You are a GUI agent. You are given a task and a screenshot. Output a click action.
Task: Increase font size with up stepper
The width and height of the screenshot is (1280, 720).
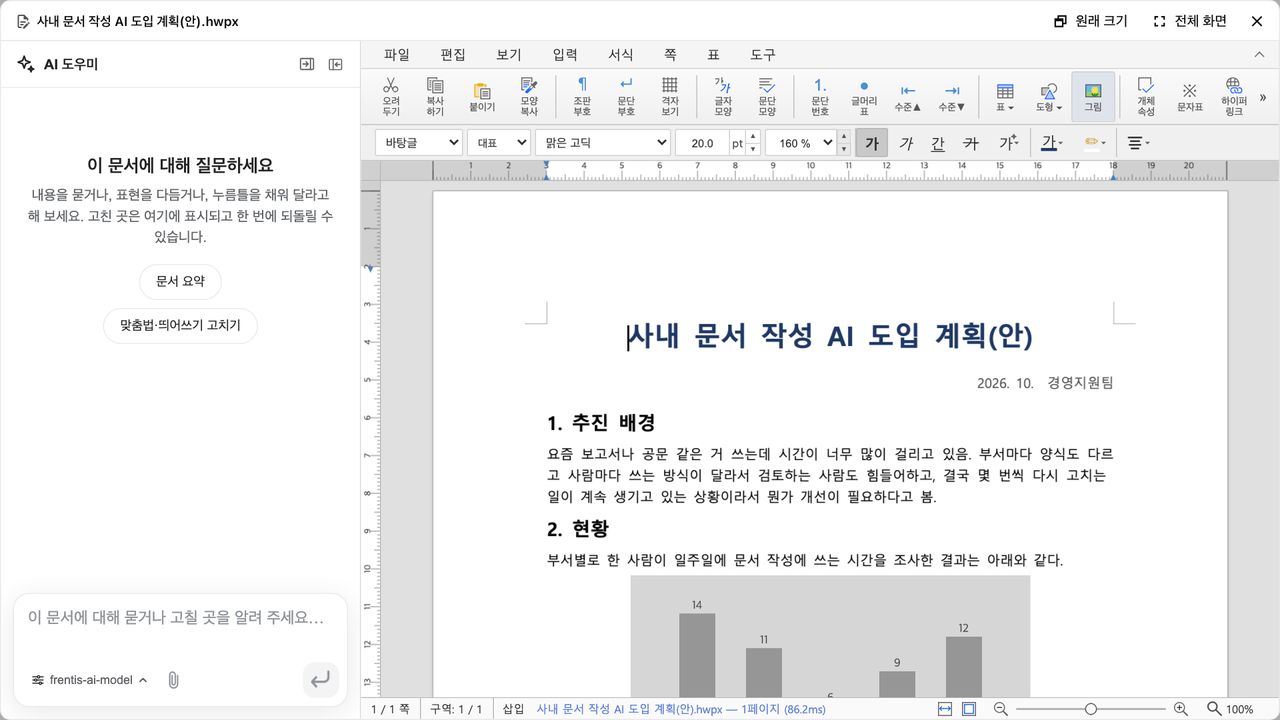click(x=752, y=137)
